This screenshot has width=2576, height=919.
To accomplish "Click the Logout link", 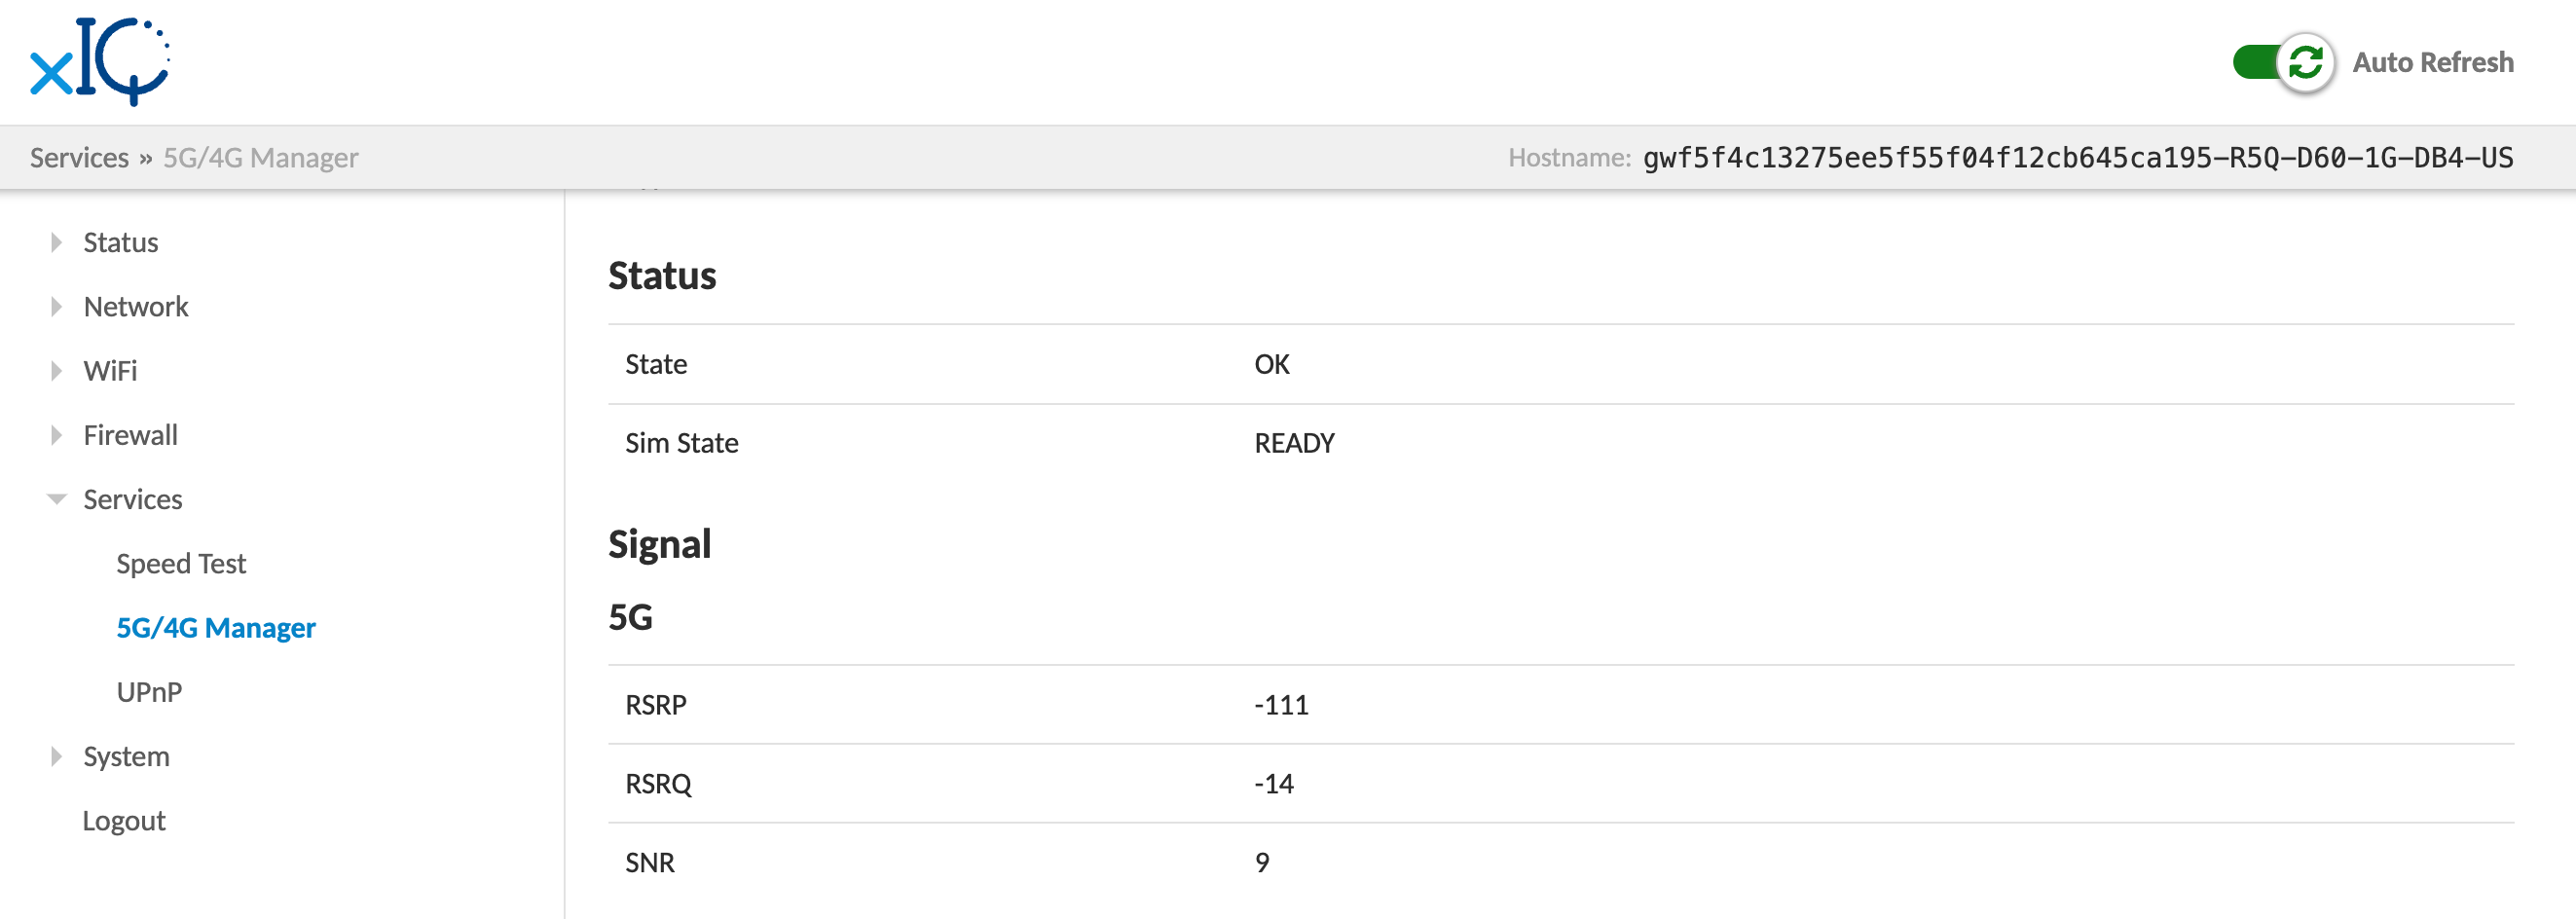I will (x=124, y=820).
